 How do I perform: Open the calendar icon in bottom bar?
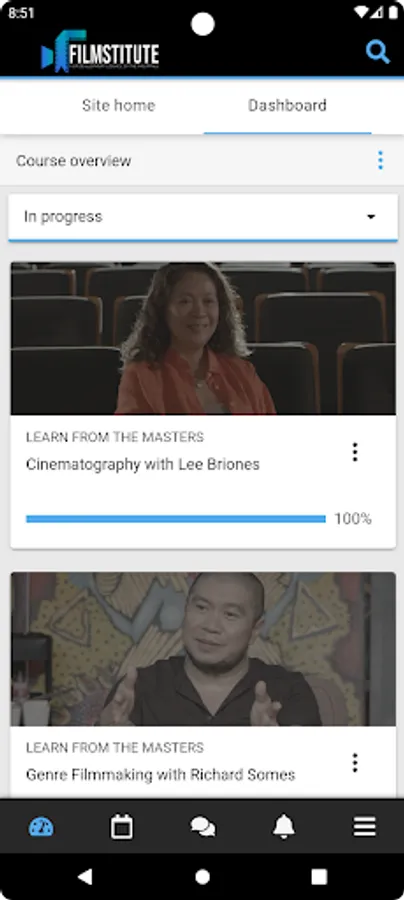click(x=122, y=827)
